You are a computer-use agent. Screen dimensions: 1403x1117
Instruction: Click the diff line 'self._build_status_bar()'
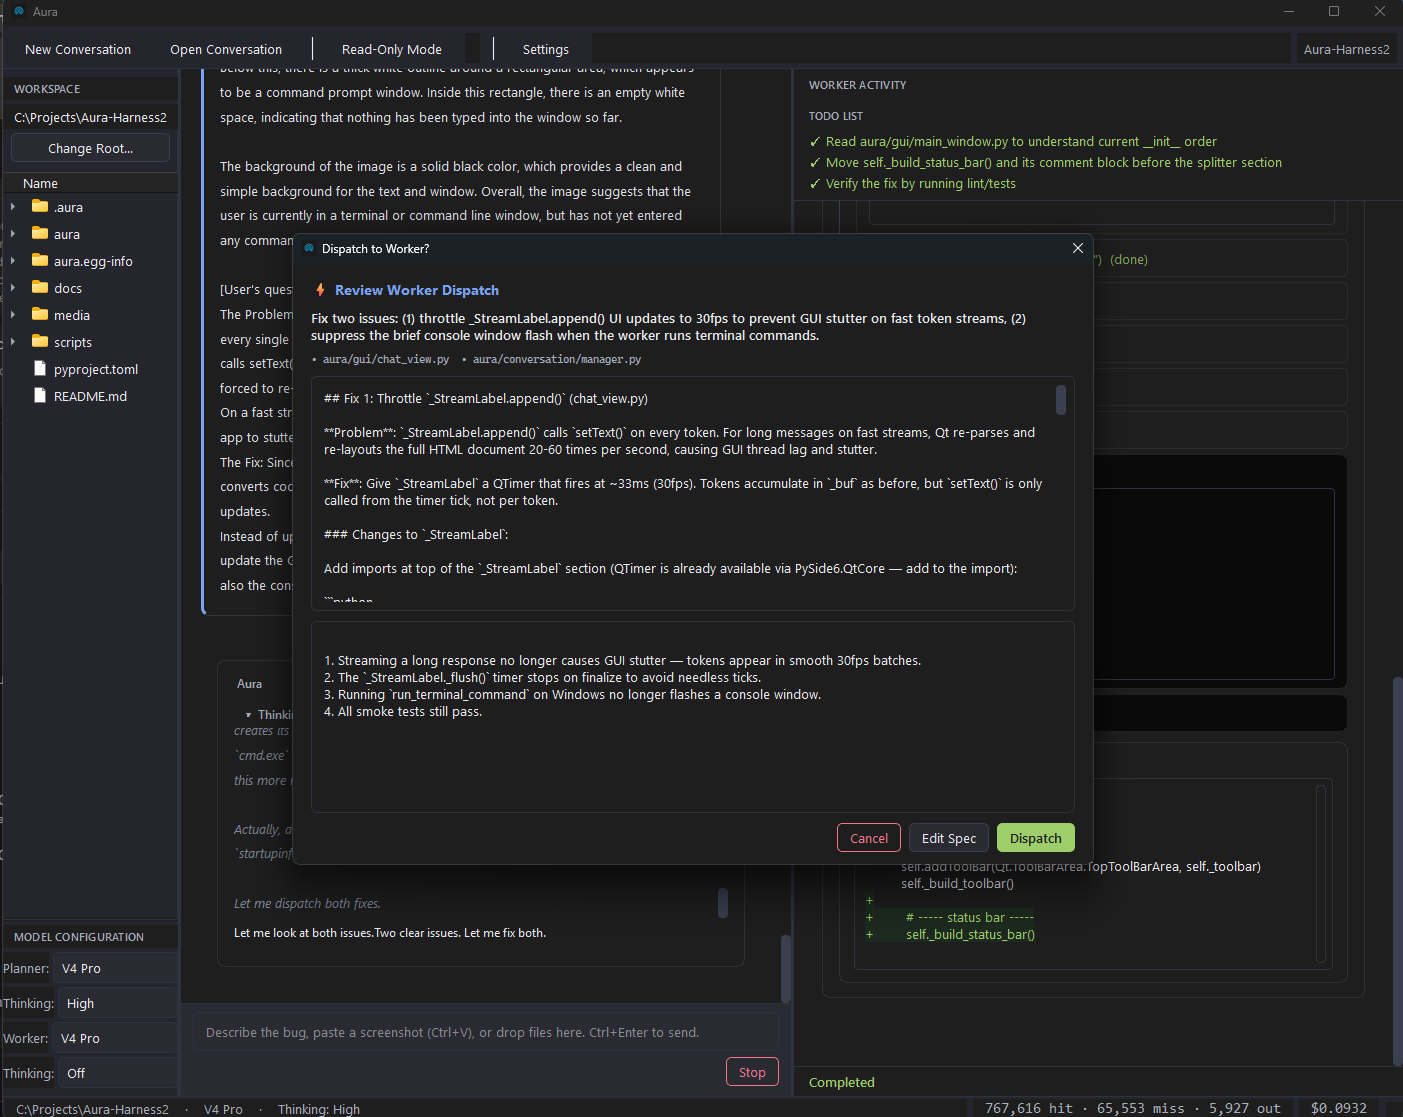(970, 934)
